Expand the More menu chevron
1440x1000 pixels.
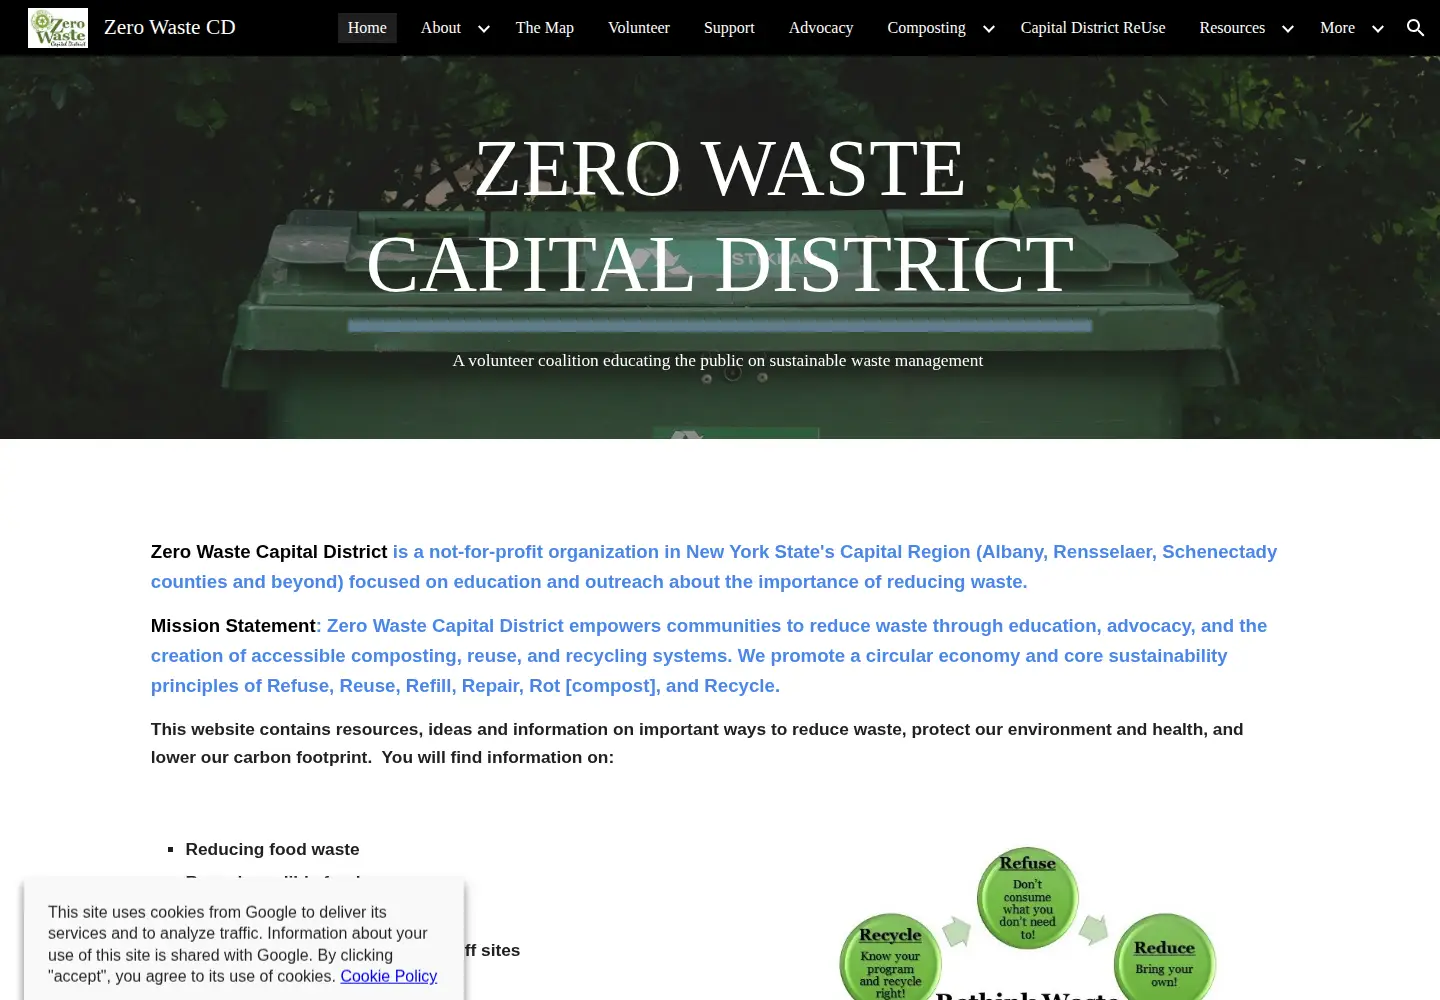click(x=1378, y=29)
